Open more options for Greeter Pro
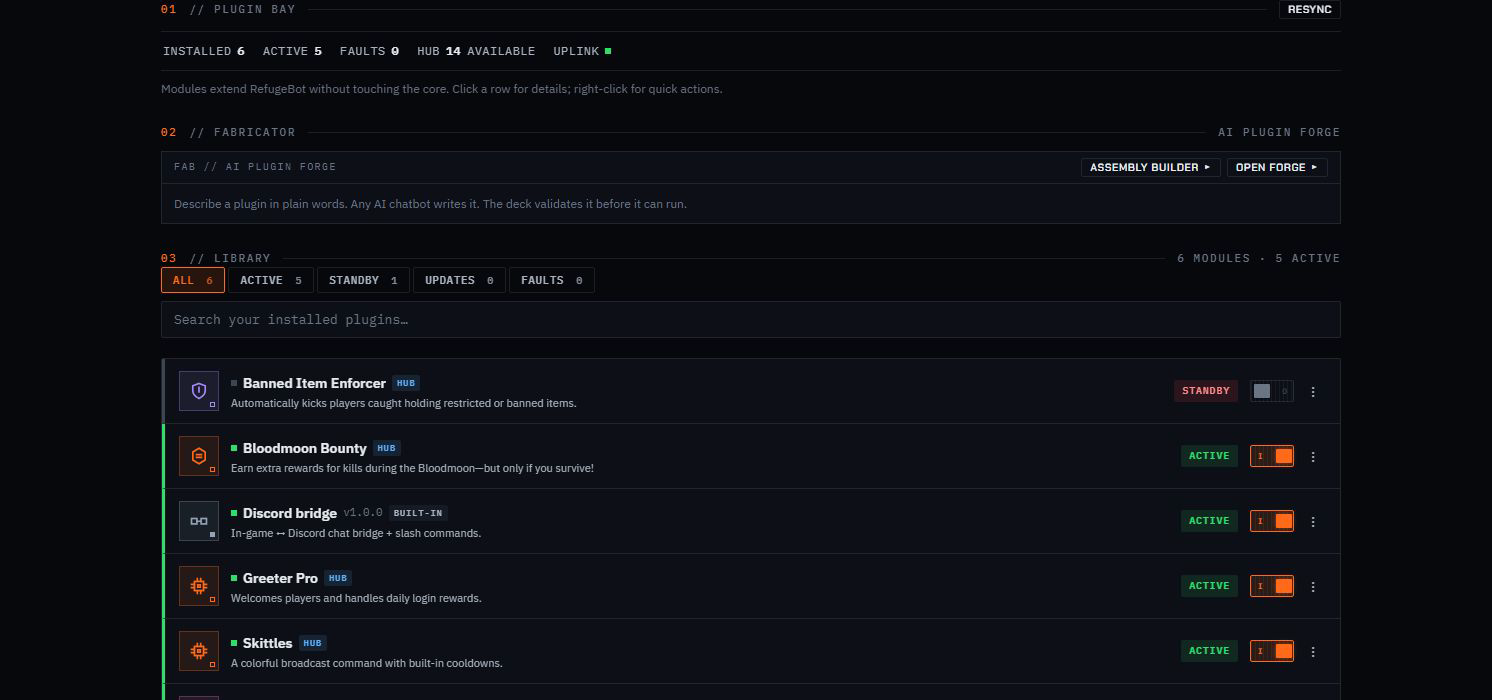Image resolution: width=1492 pixels, height=700 pixels. pyautogui.click(x=1313, y=586)
